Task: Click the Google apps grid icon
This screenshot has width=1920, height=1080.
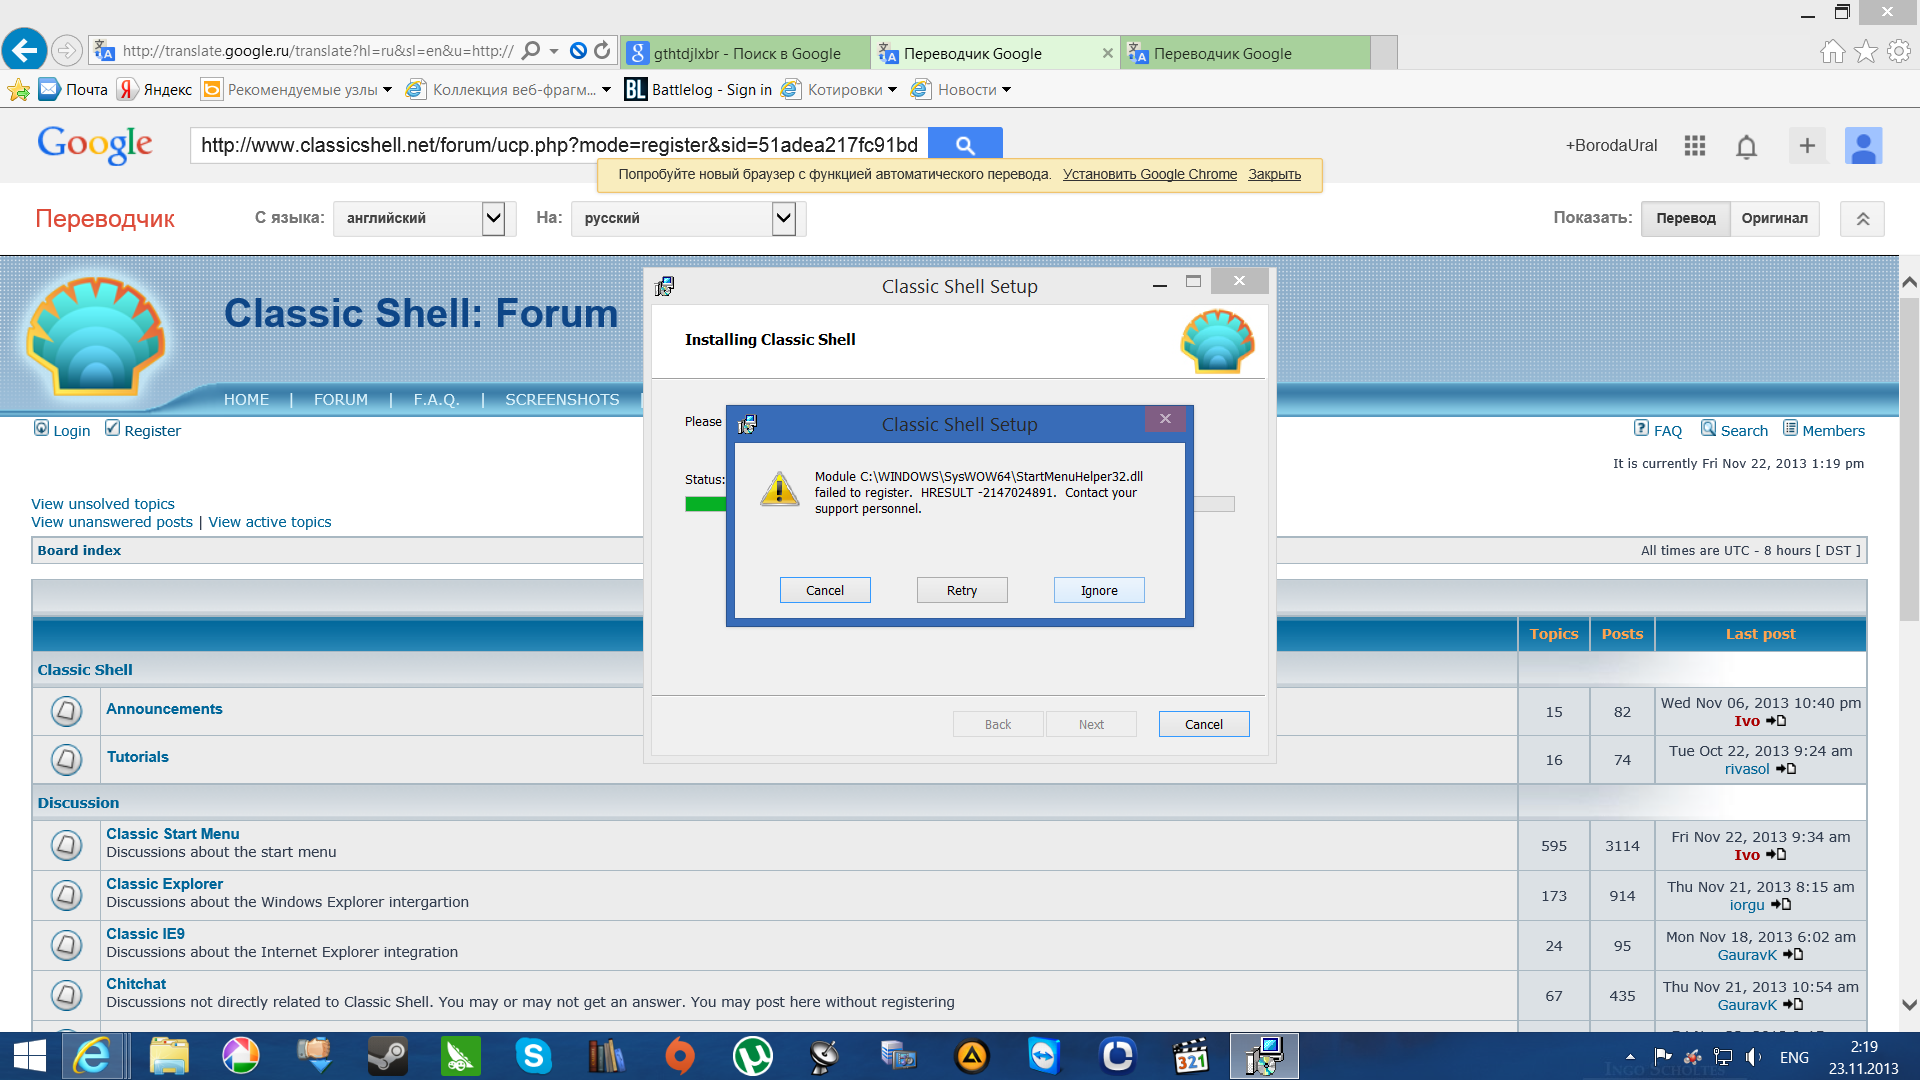Action: click(1694, 146)
